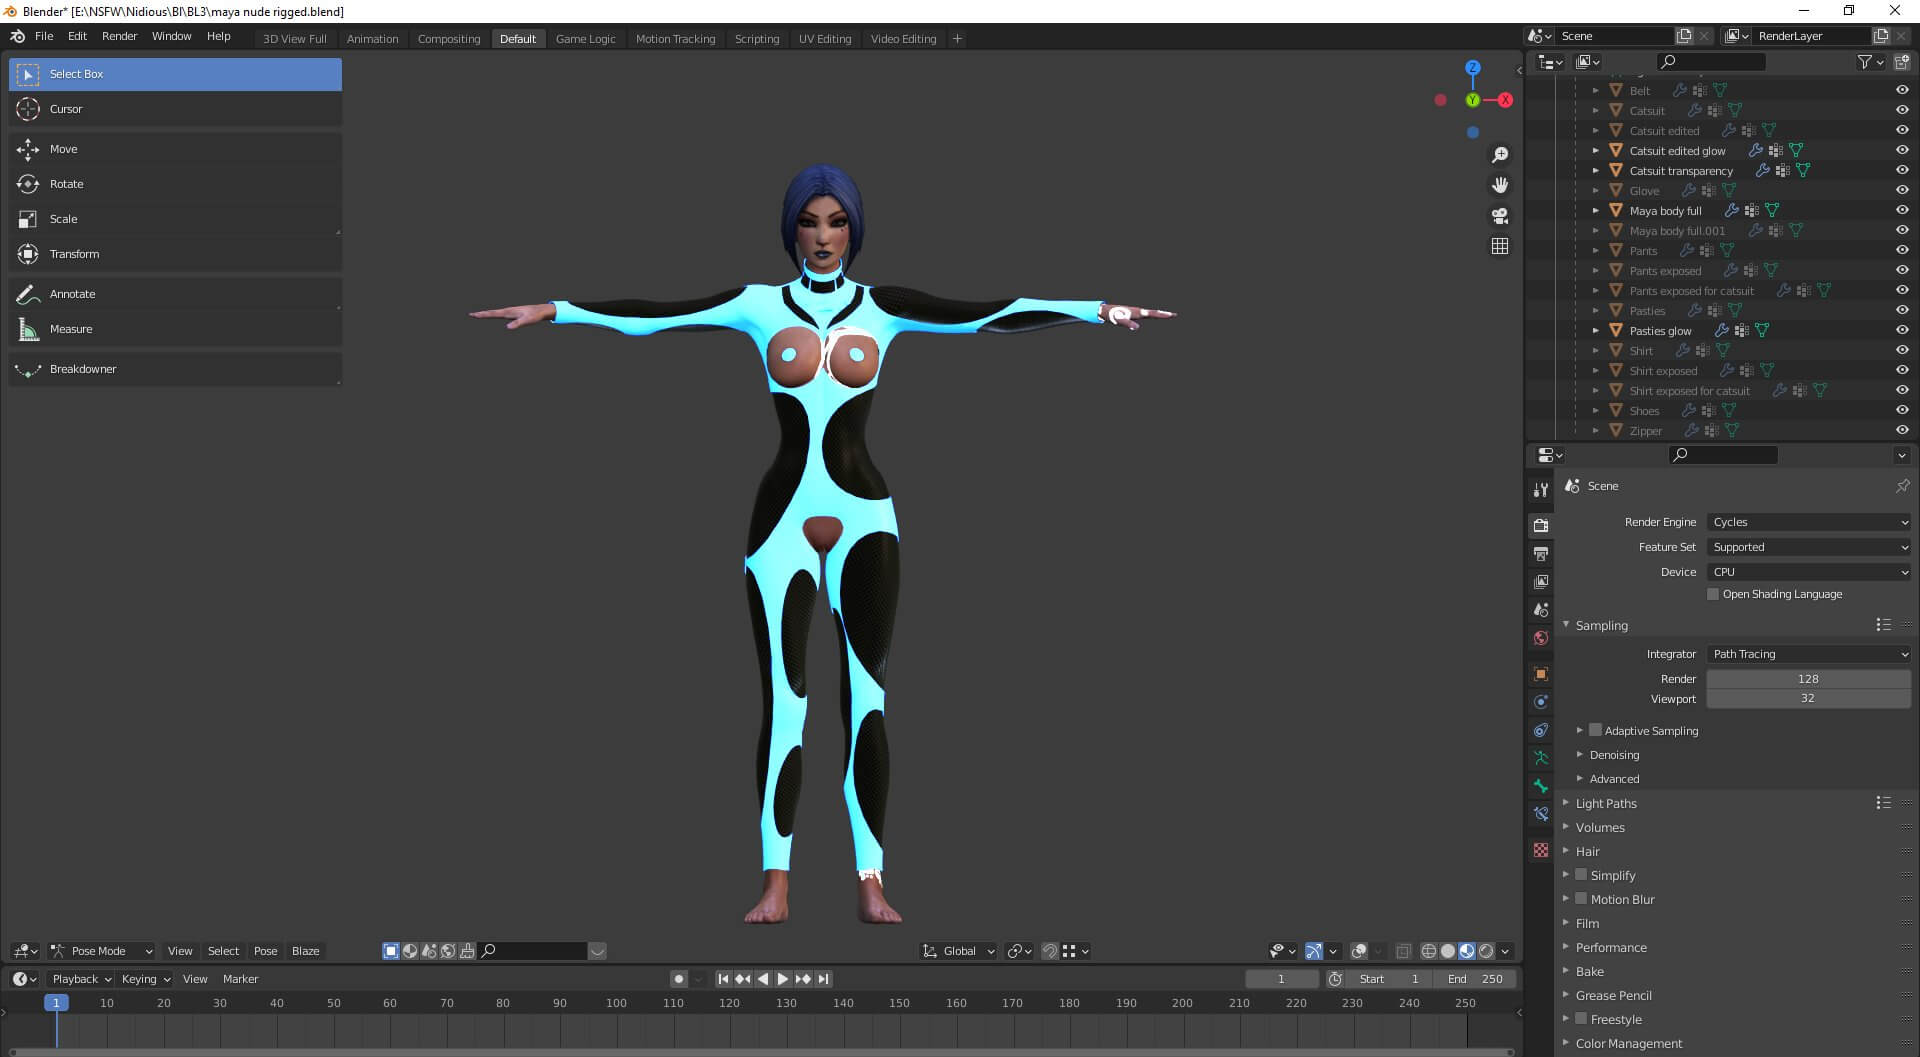The height and width of the screenshot is (1057, 1920).
Task: Click the Blender logo menu icon
Action: point(17,36)
